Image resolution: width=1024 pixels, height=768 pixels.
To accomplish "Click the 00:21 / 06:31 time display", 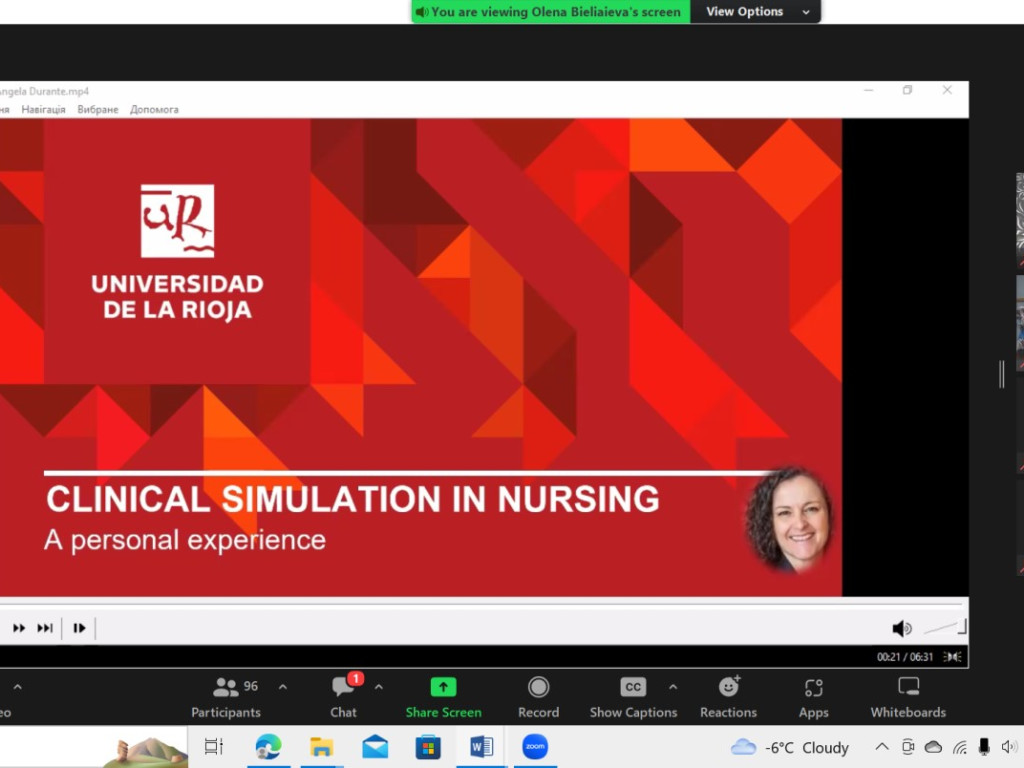I will 904,657.
